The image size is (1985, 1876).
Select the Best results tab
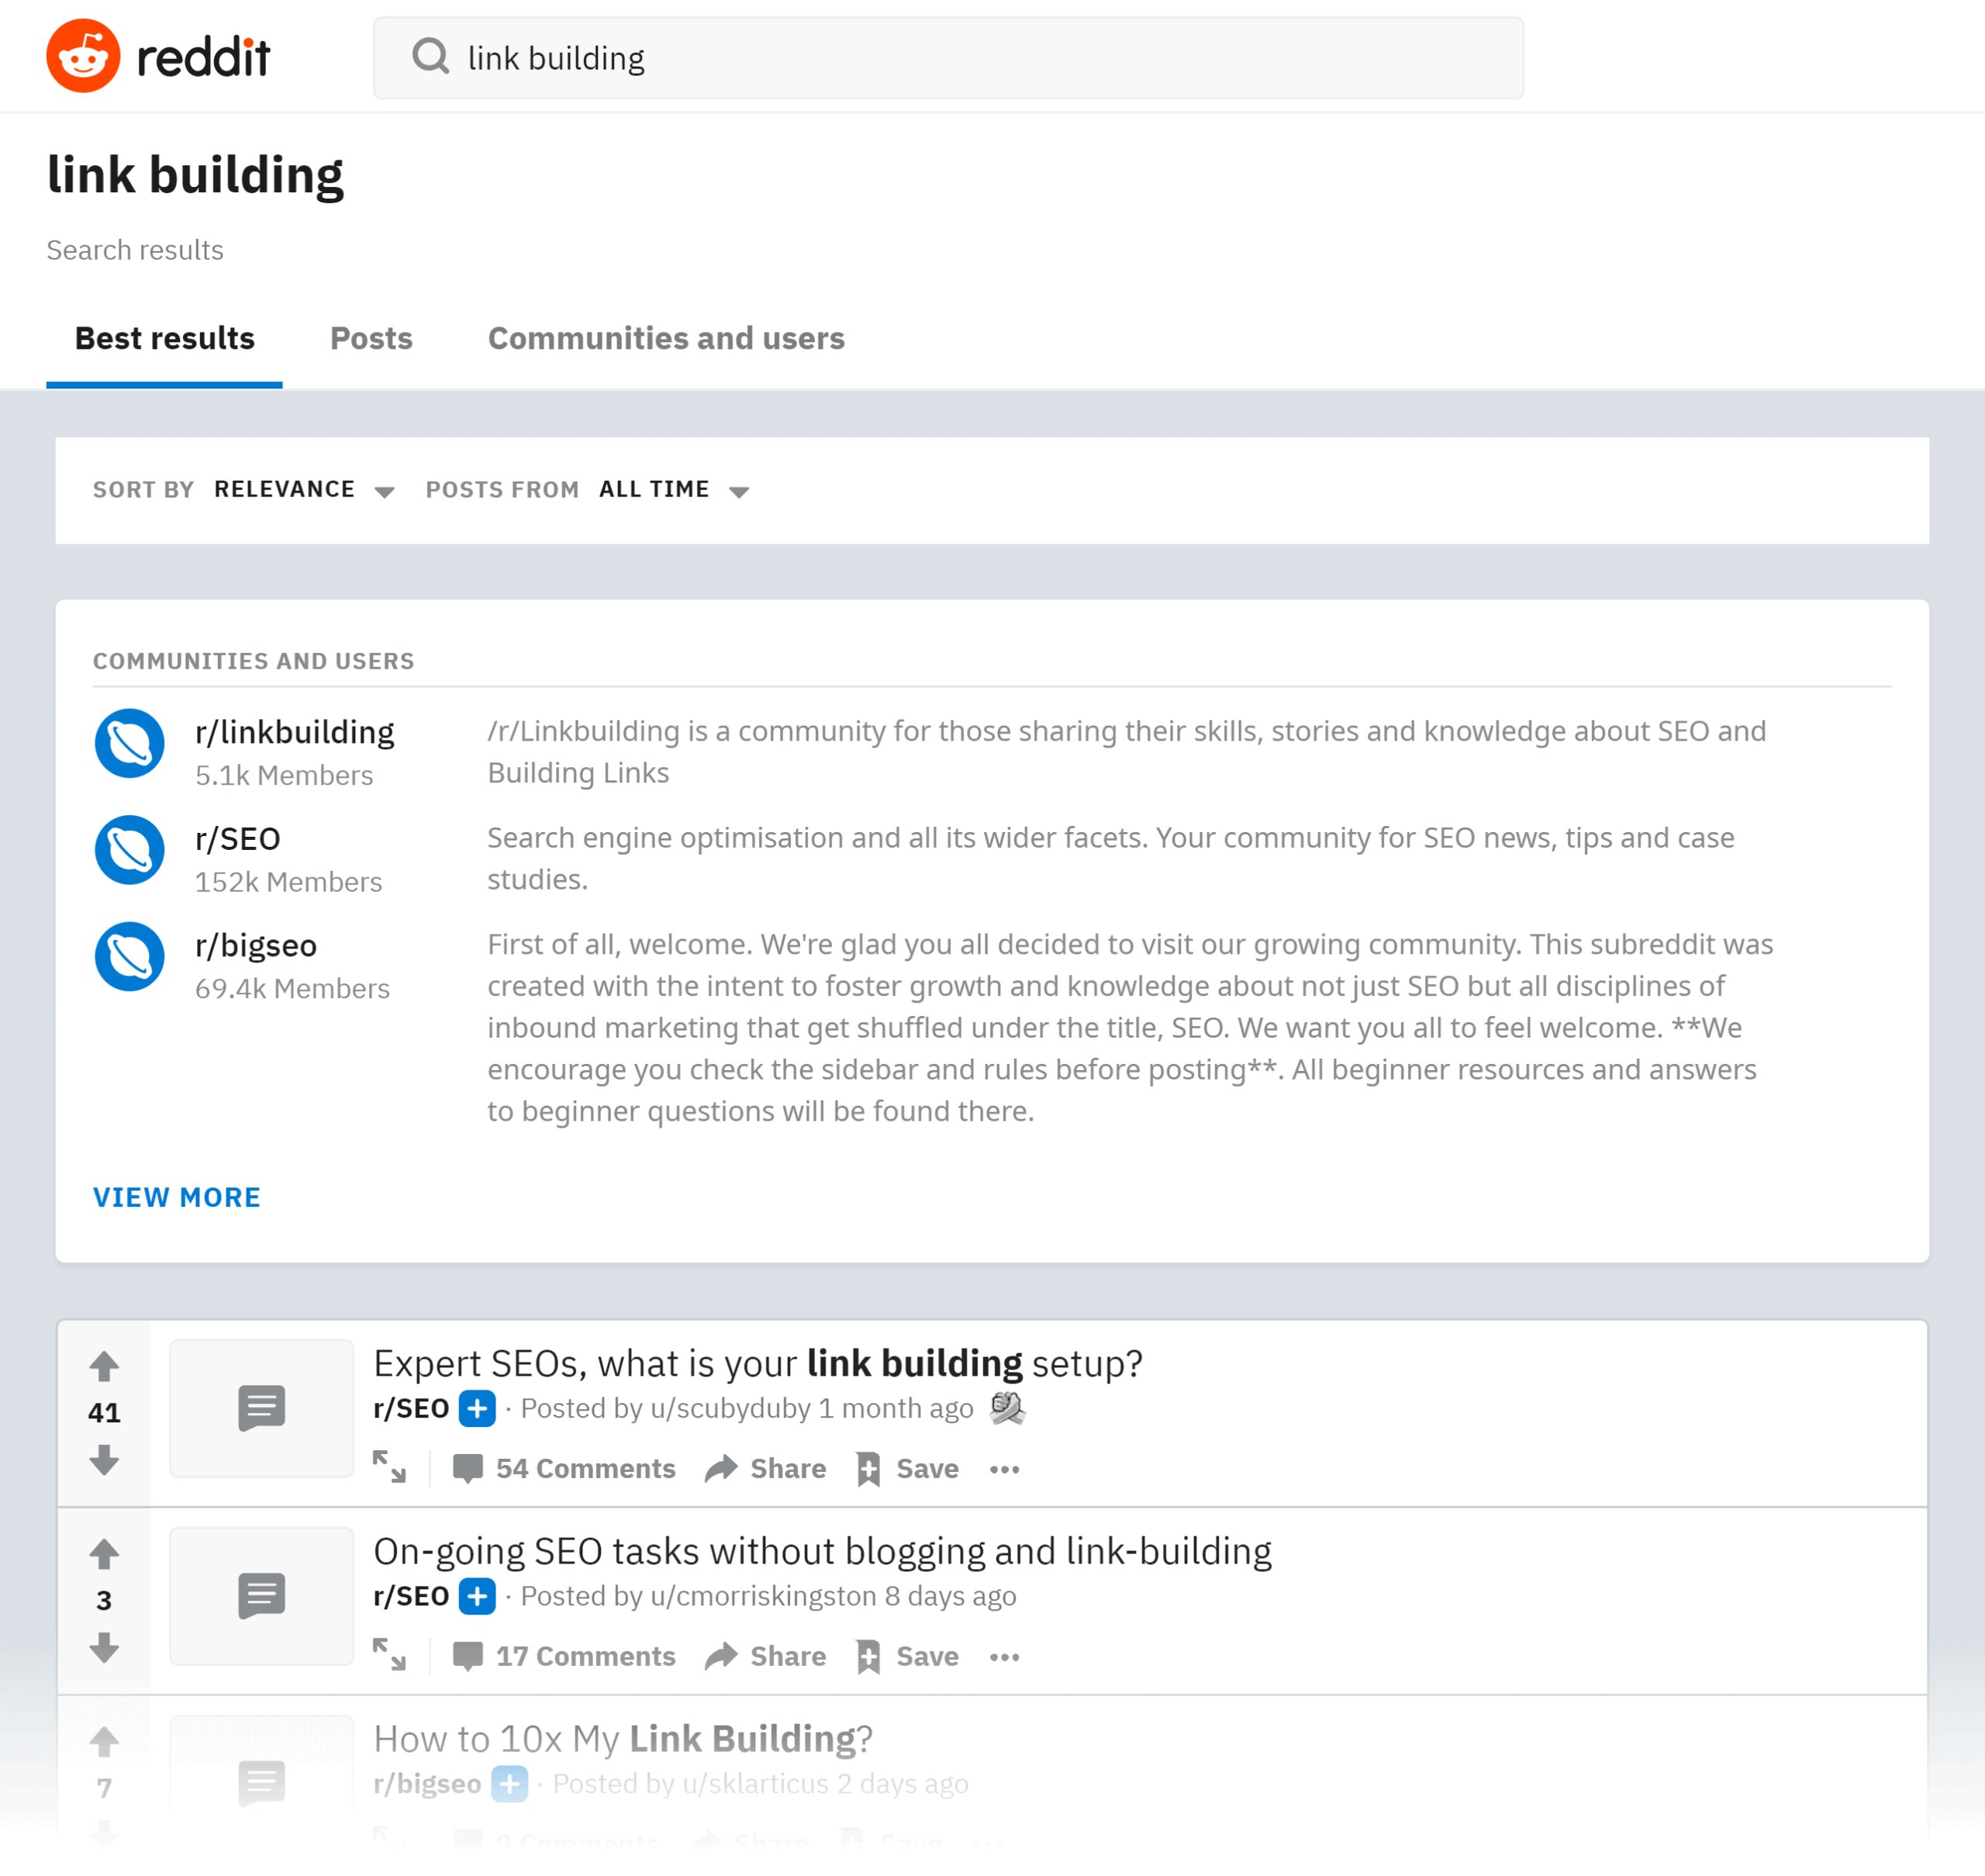pos(164,337)
